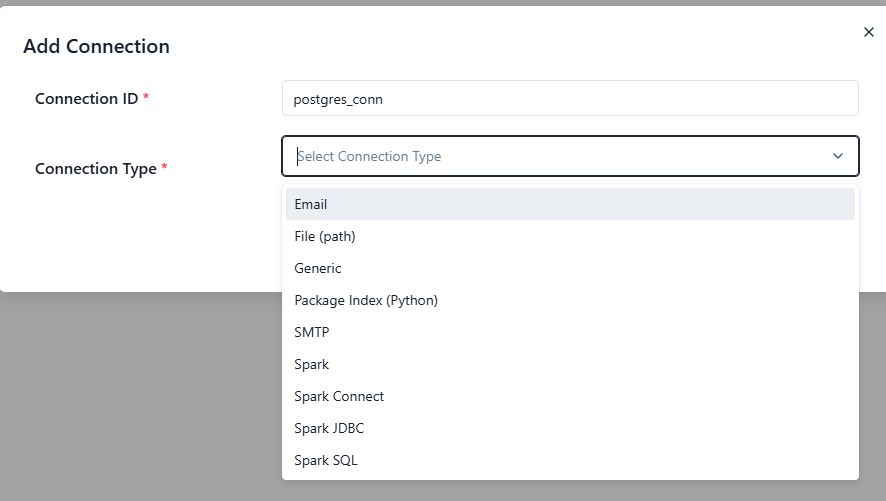The height and width of the screenshot is (501, 886).
Task: Click the red asterisk beside Connection Type
Action: (164, 168)
